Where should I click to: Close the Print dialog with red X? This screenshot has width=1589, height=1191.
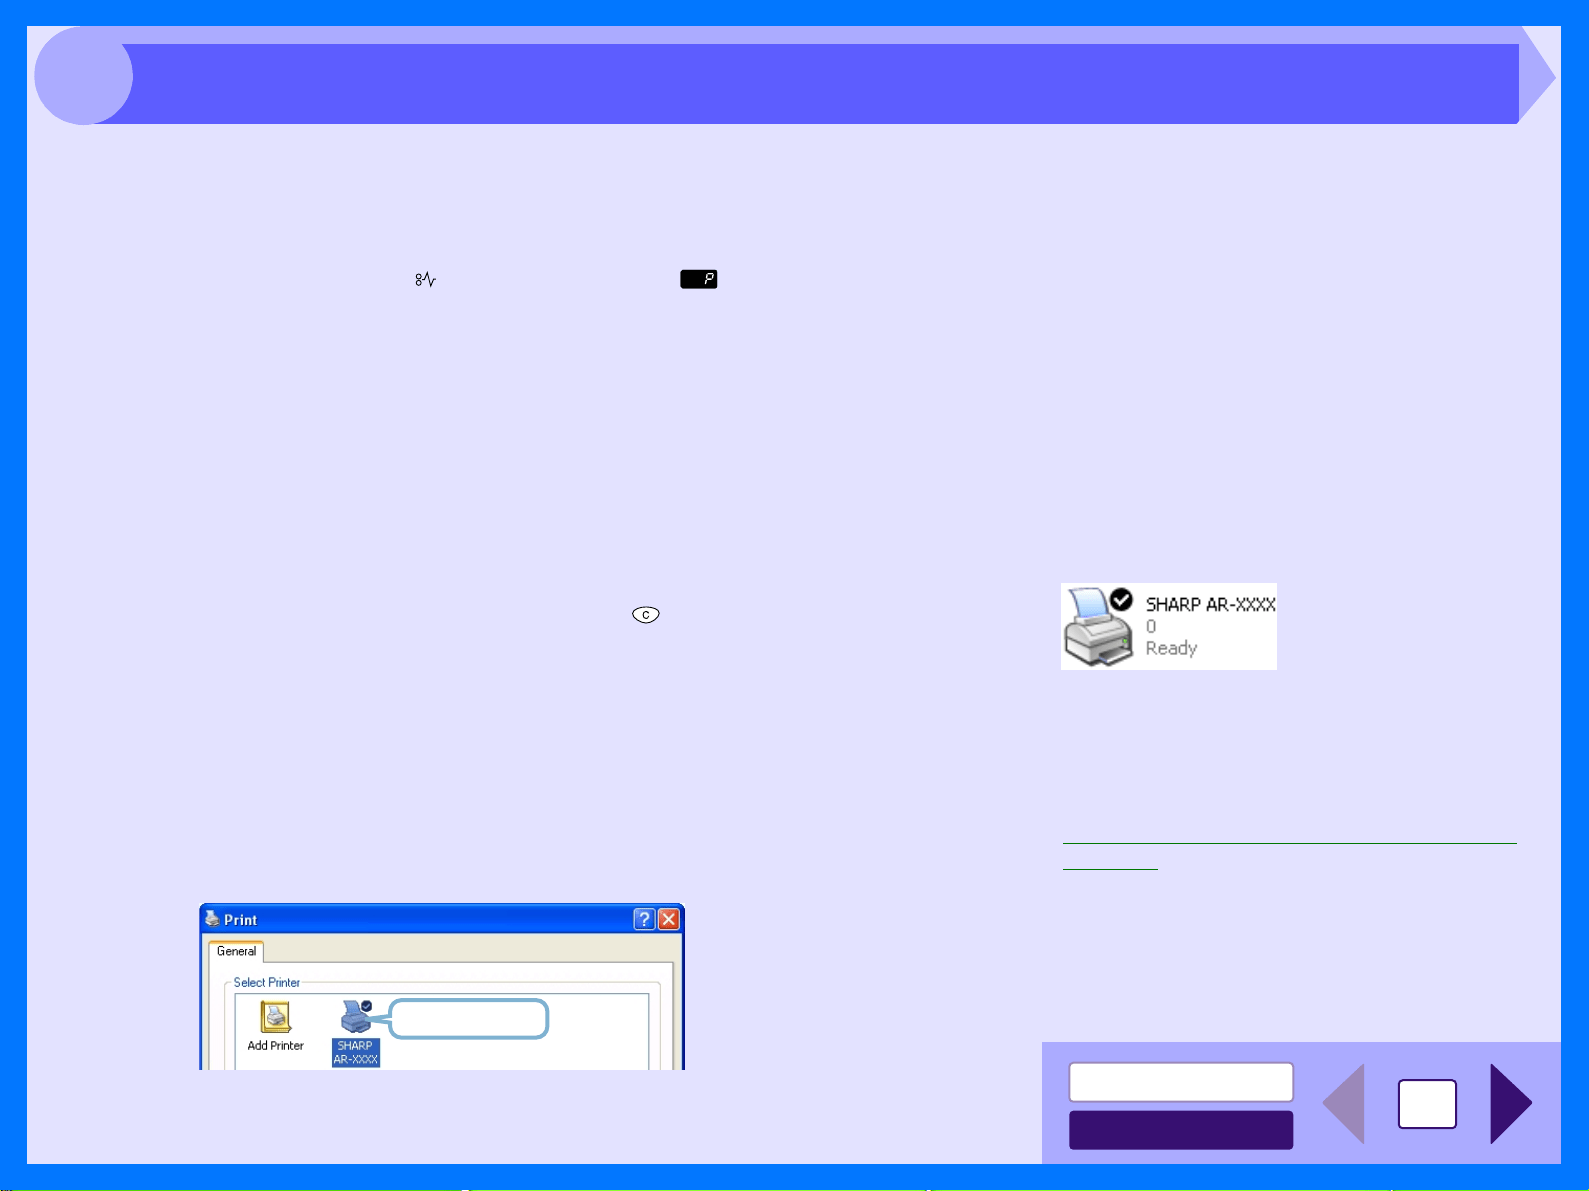pyautogui.click(x=669, y=919)
